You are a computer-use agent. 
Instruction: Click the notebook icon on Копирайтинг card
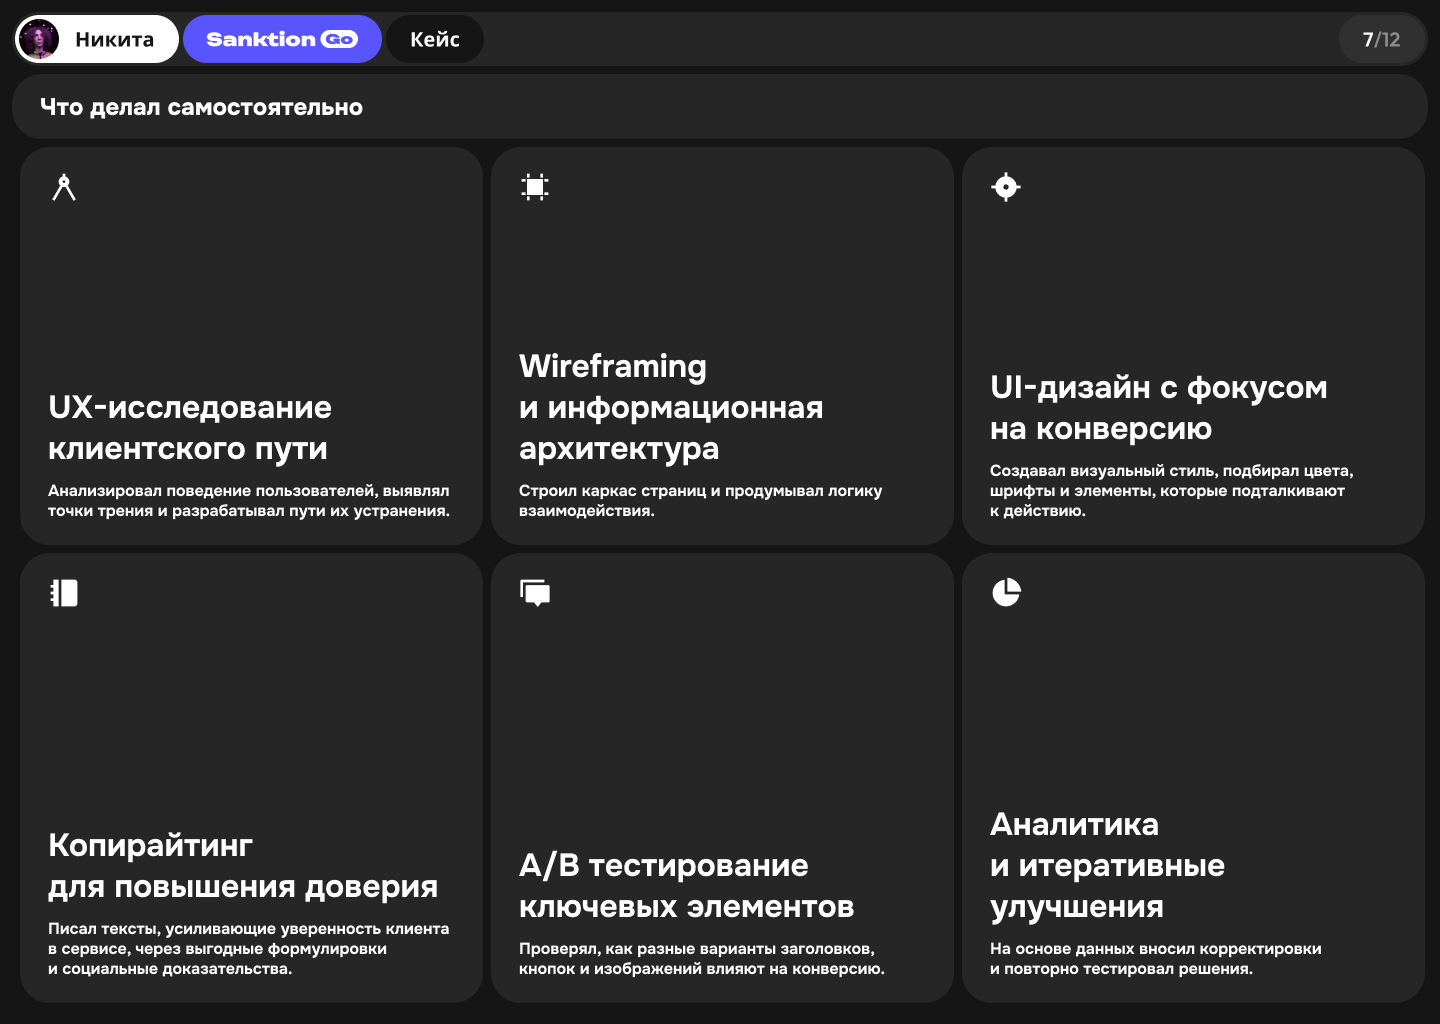coord(64,592)
